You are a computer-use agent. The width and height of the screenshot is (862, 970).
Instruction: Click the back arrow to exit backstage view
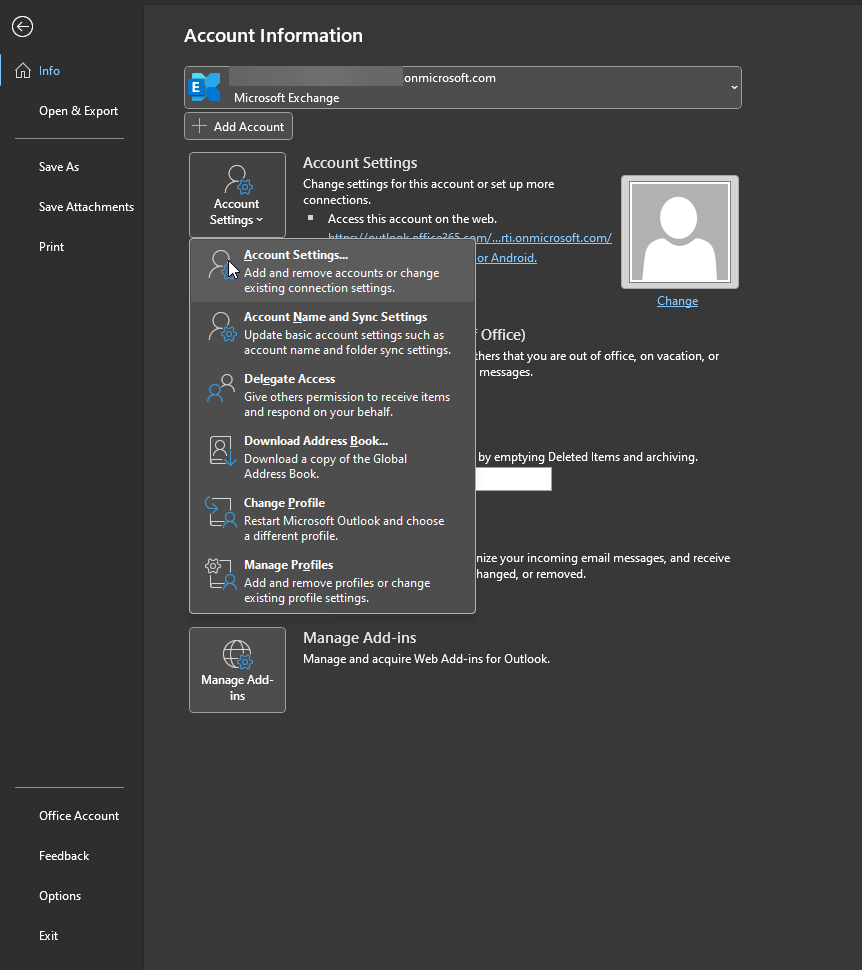[x=22, y=26]
